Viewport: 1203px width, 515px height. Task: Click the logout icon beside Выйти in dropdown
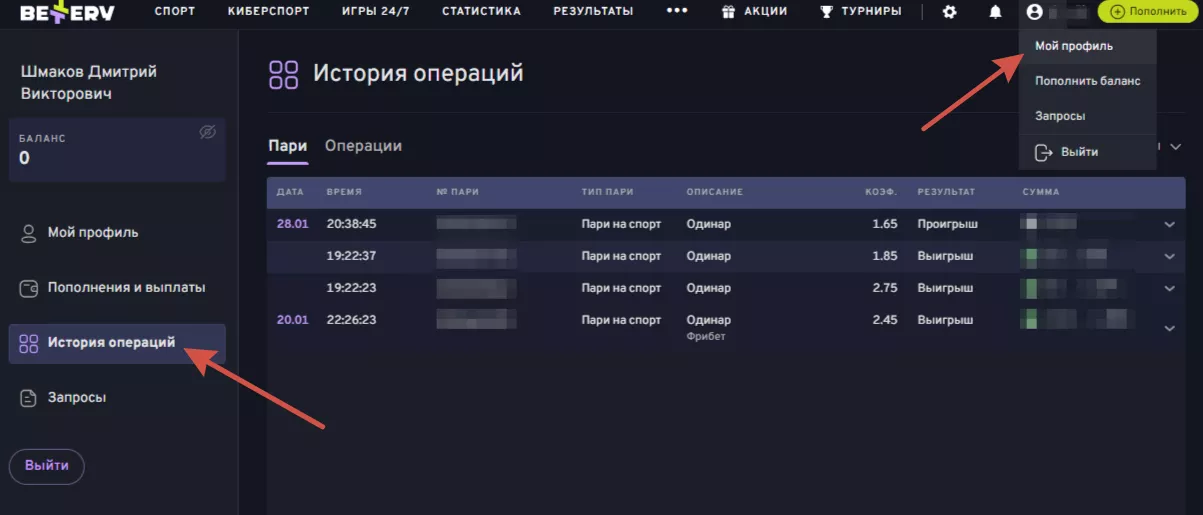tap(1043, 152)
